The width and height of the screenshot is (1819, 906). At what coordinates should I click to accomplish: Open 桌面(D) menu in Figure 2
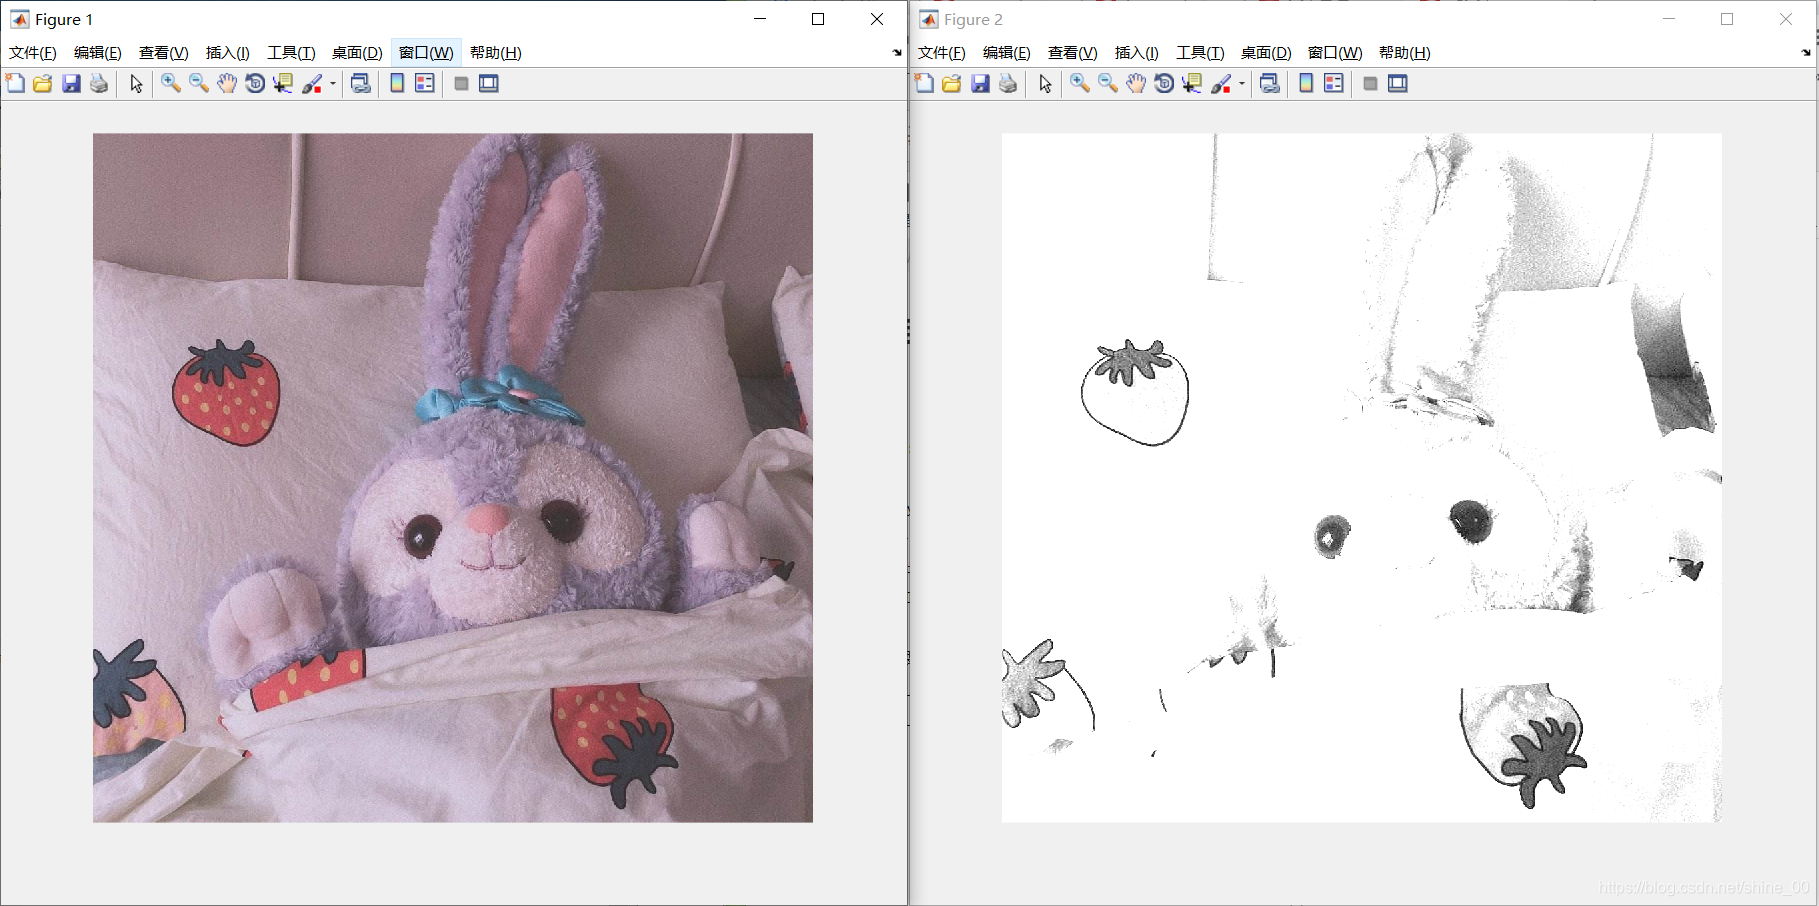pos(1266,53)
